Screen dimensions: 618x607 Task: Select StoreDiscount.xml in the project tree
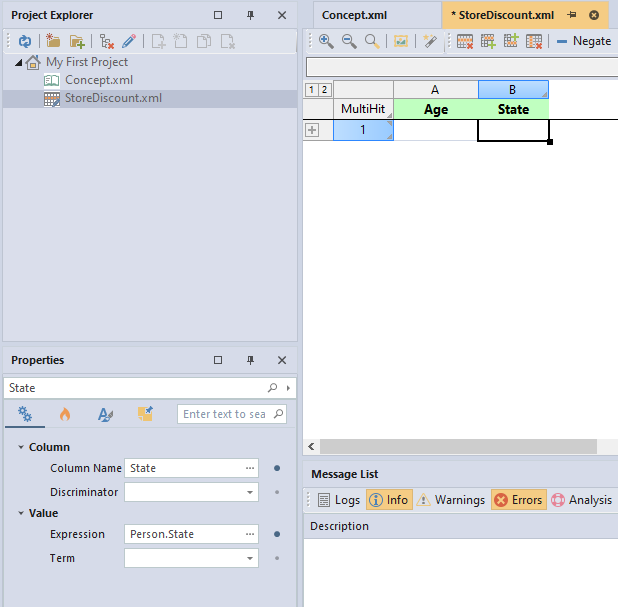tap(113, 98)
